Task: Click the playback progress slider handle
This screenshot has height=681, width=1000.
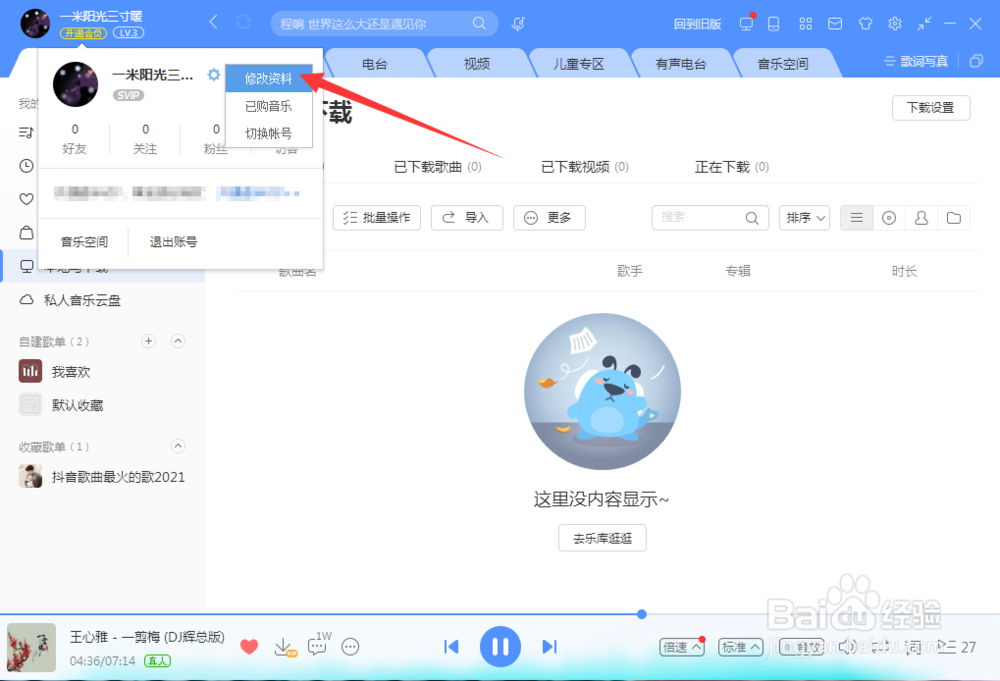Action: click(642, 614)
